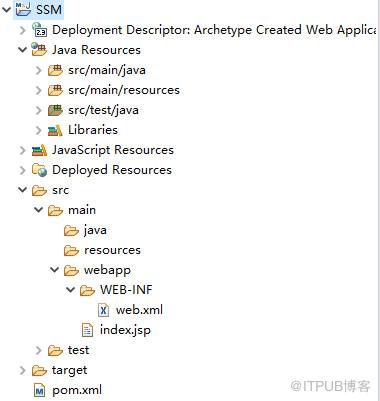Click the WEB-INF folder icon
The height and width of the screenshot is (401, 380).
tap(87, 290)
